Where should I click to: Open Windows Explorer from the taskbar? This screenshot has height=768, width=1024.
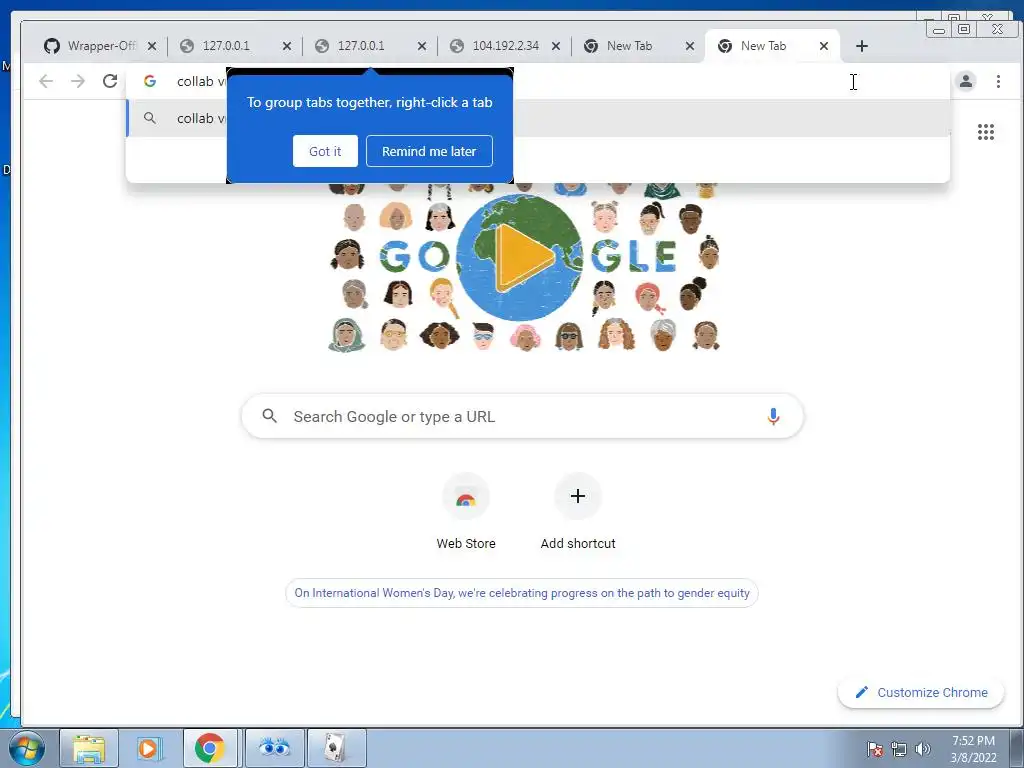pos(89,748)
